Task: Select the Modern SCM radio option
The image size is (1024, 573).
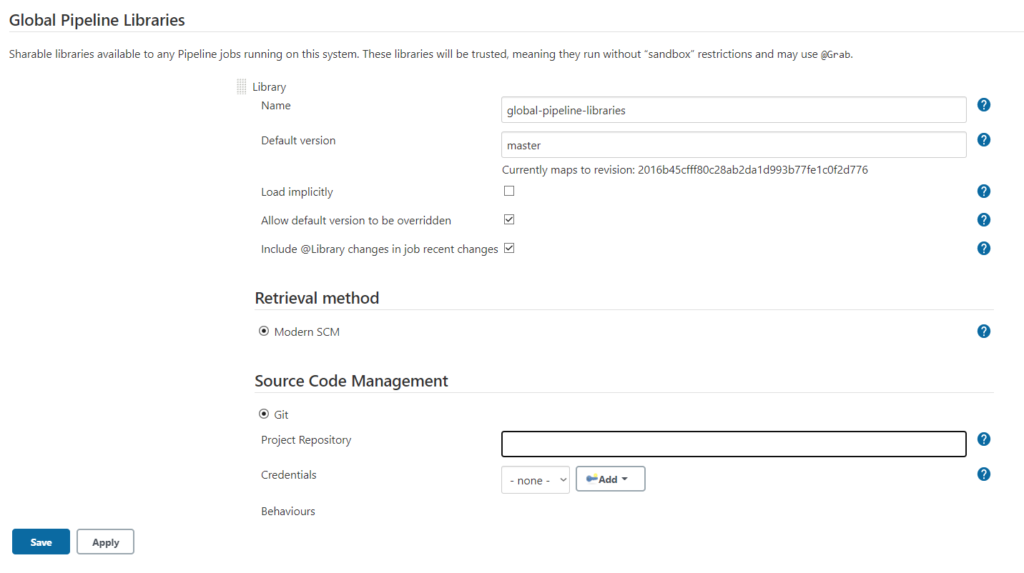Action: point(264,331)
